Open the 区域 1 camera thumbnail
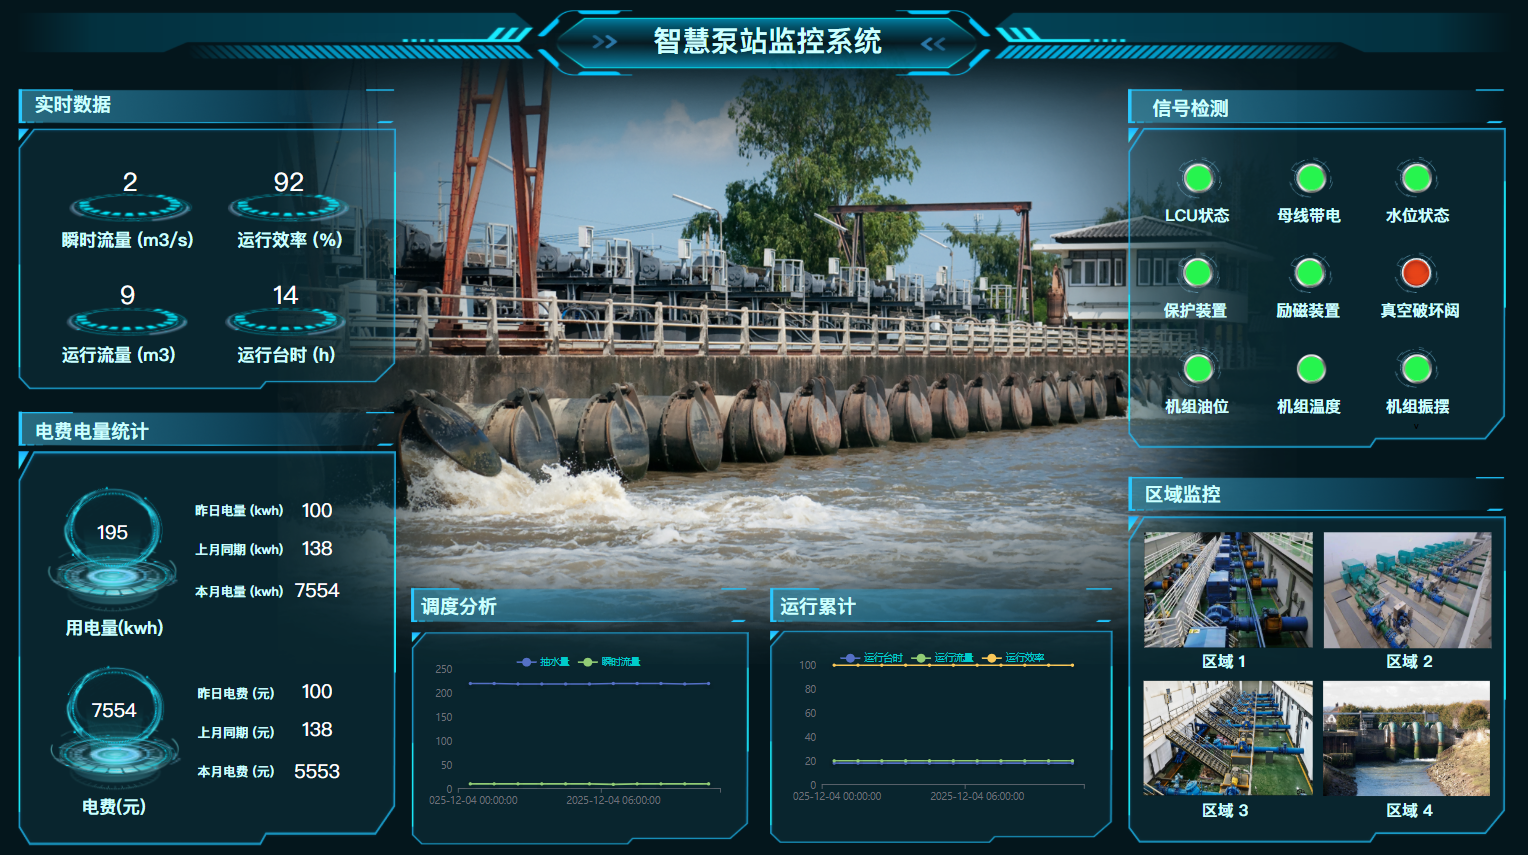This screenshot has height=855, width=1528. [1228, 590]
